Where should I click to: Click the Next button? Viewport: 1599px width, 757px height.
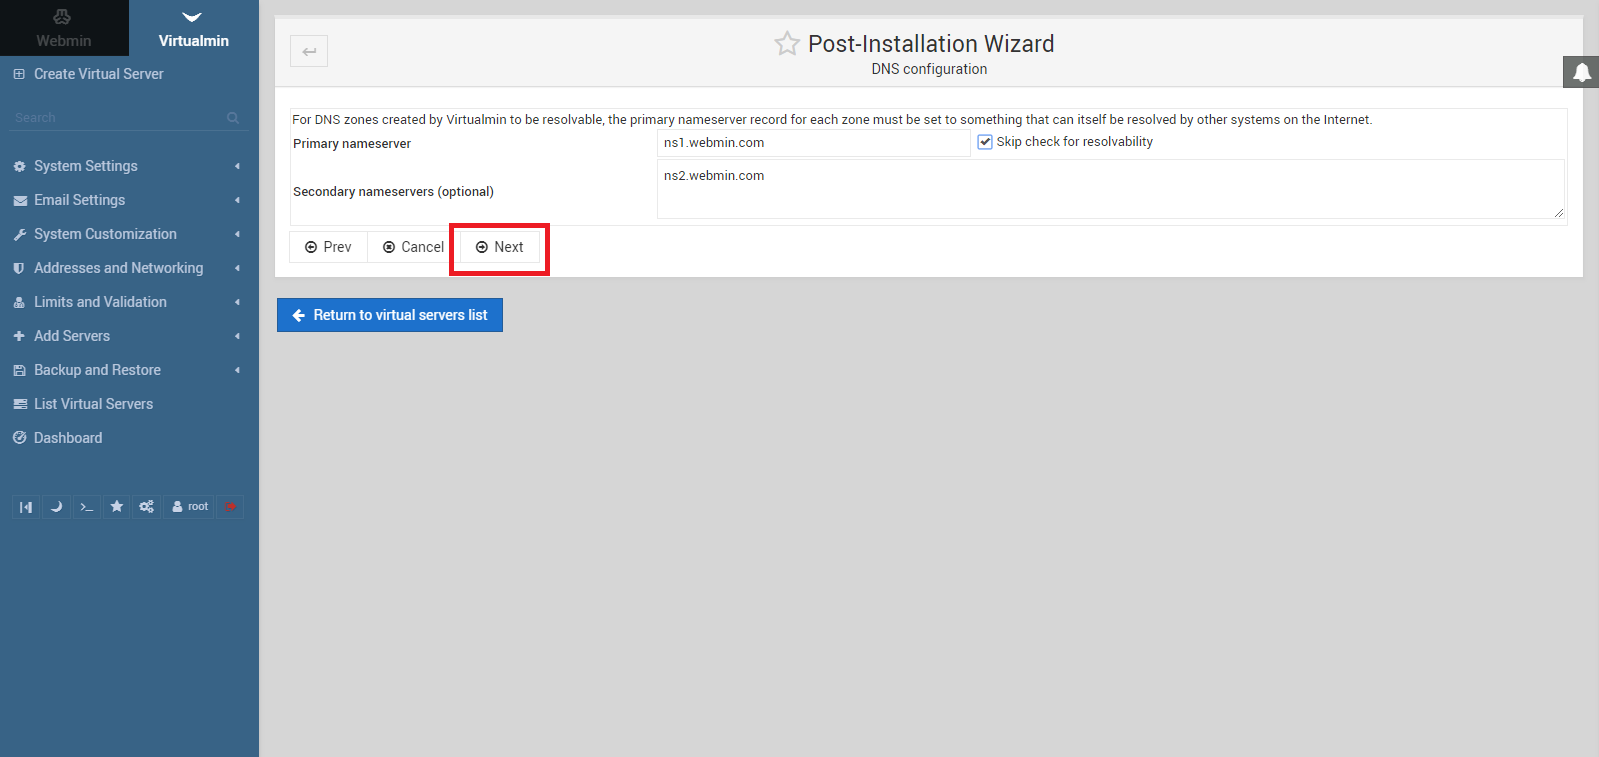pyautogui.click(x=499, y=247)
